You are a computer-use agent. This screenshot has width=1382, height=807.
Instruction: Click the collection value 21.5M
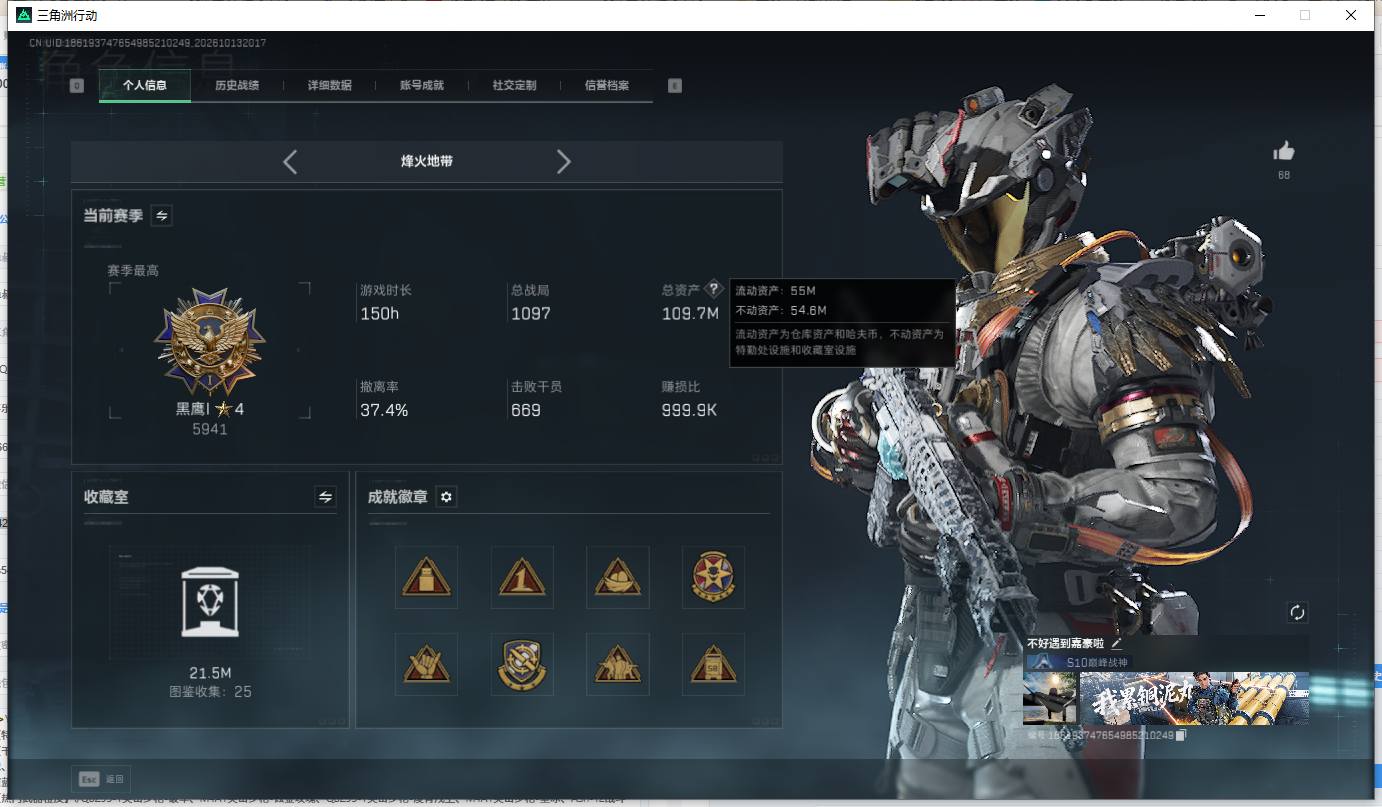coord(210,673)
